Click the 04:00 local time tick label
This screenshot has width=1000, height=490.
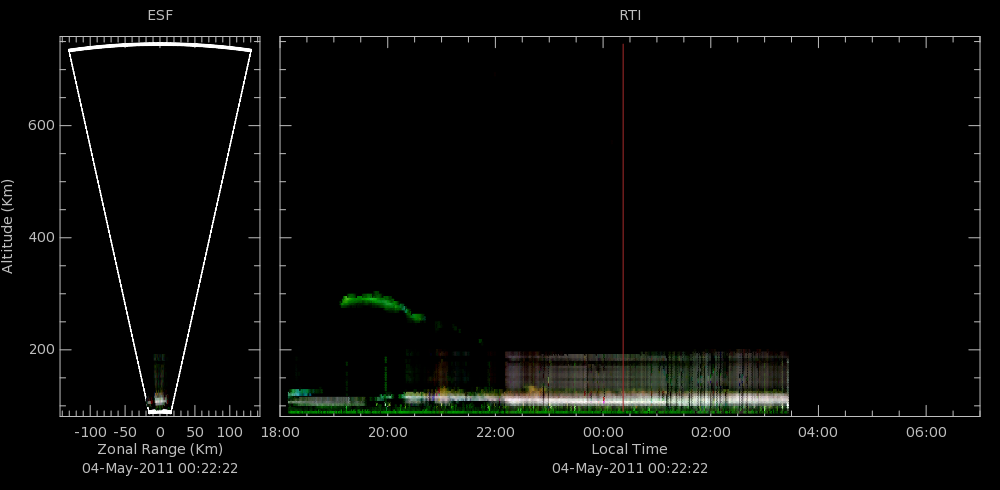click(818, 433)
